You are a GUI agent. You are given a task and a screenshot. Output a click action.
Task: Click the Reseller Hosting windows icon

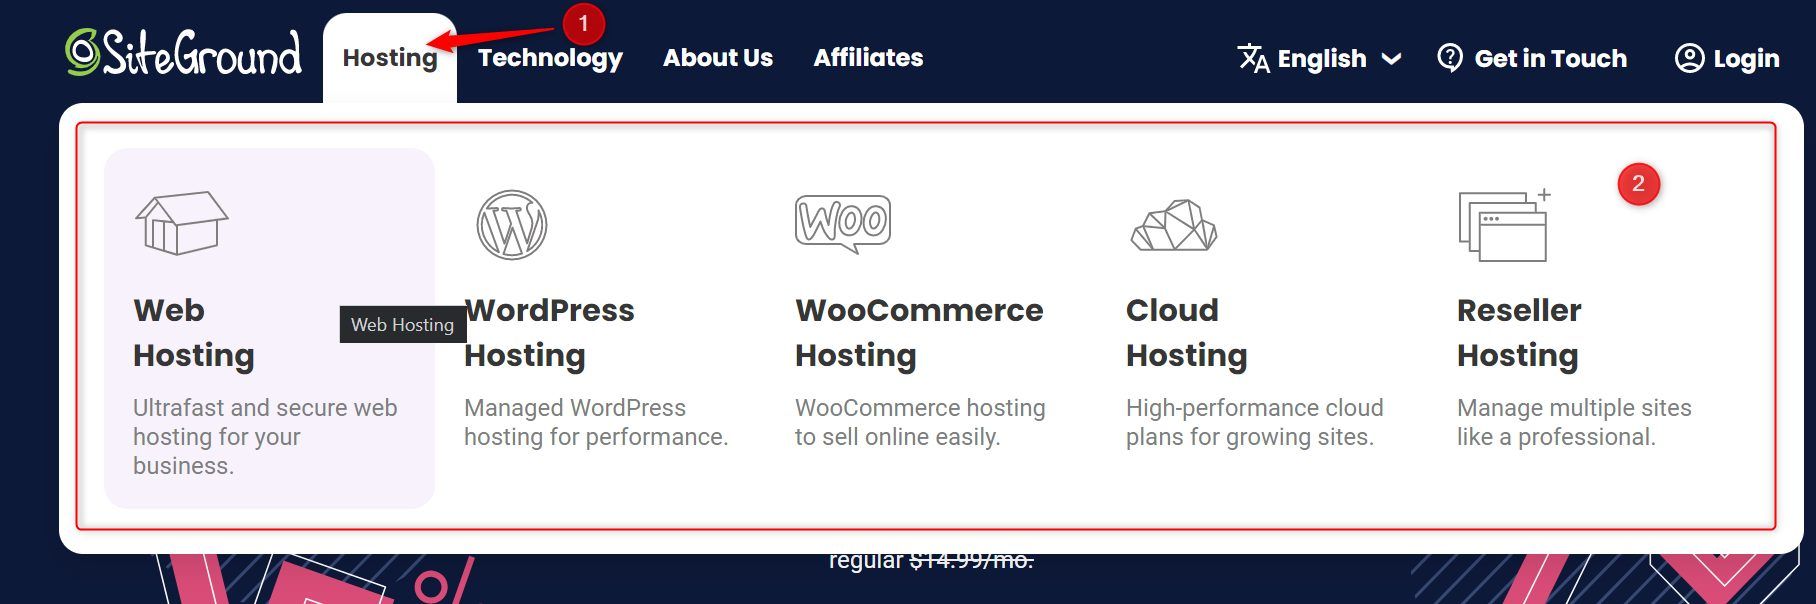click(x=1505, y=225)
